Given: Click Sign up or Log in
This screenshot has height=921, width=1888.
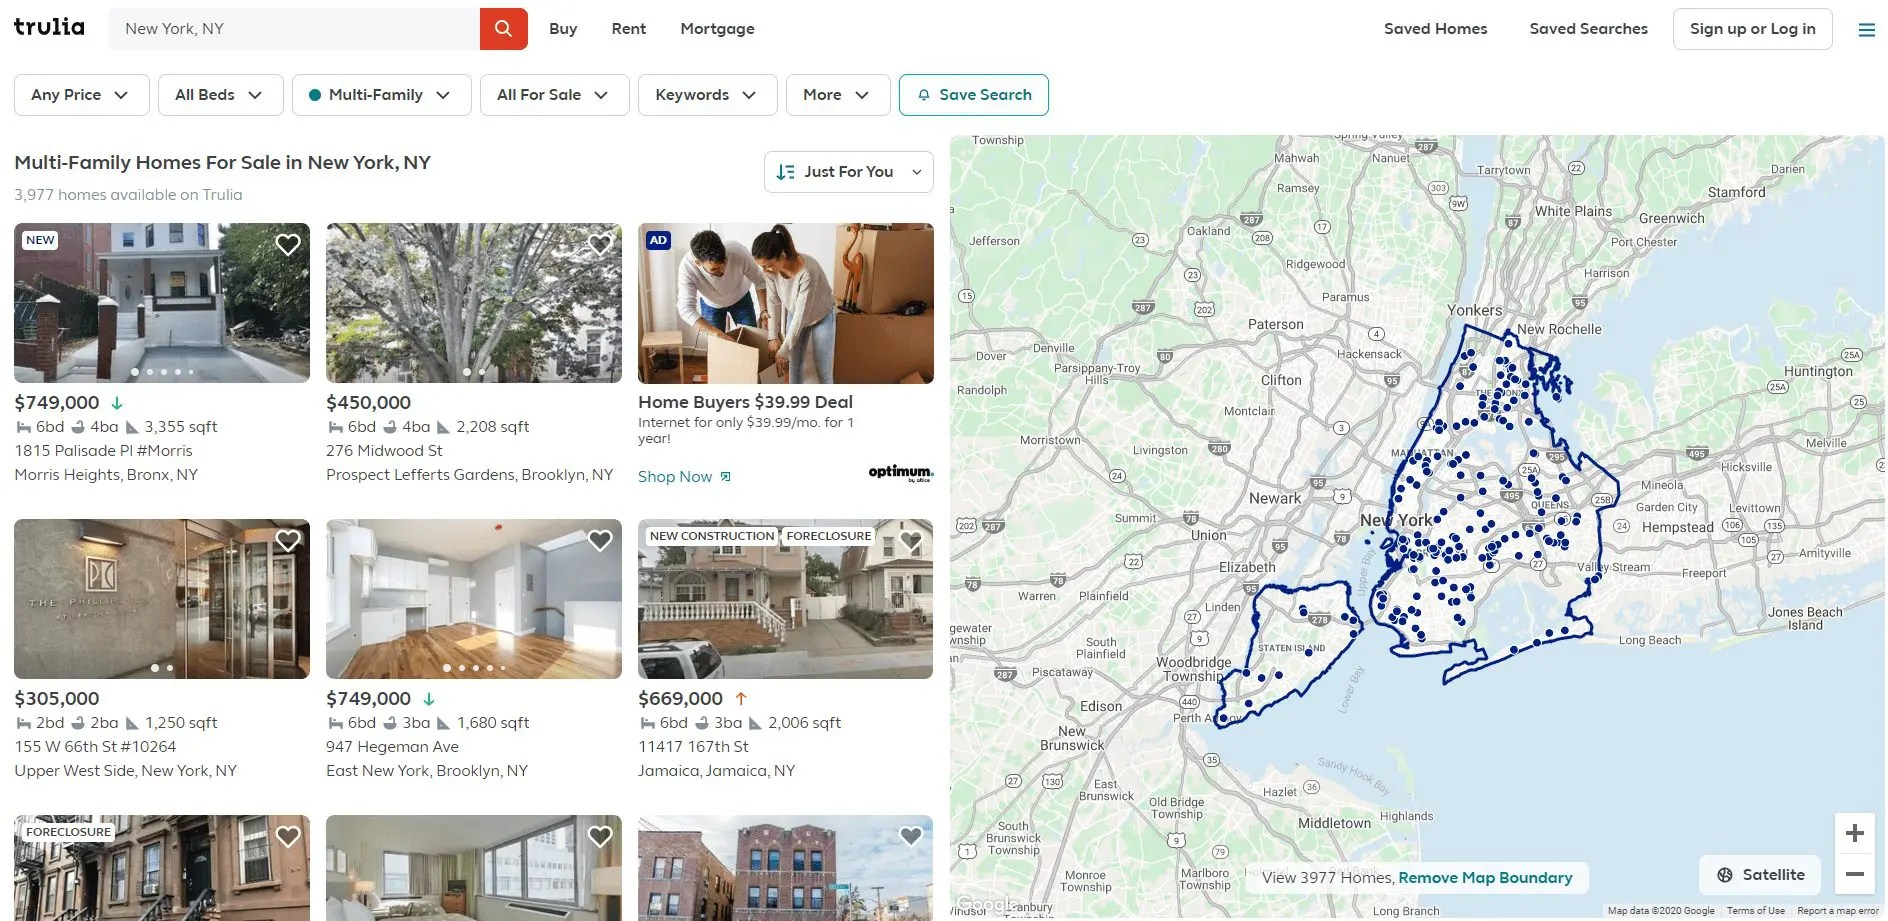Looking at the screenshot, I should coord(1752,29).
